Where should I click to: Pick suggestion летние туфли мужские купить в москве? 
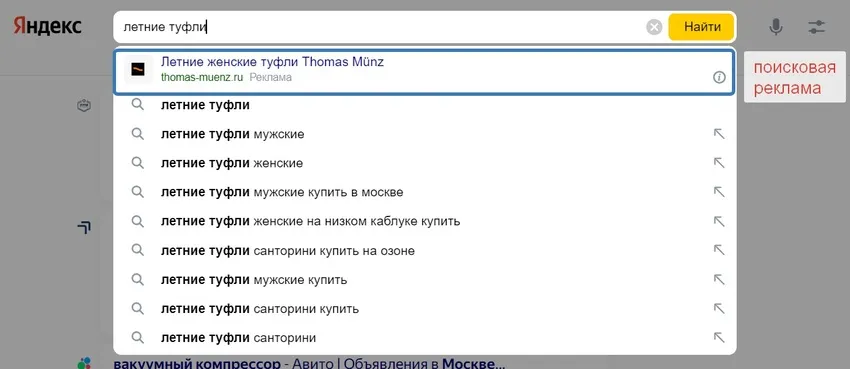[424, 192]
